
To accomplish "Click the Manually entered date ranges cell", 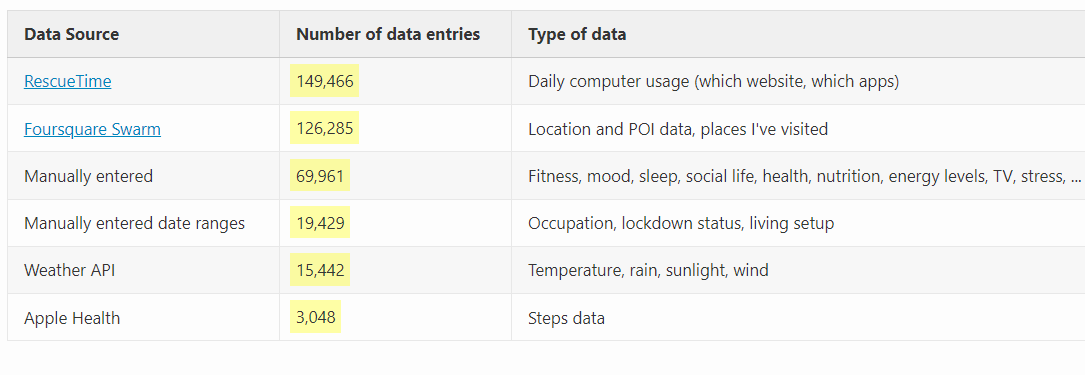I will 134,223.
